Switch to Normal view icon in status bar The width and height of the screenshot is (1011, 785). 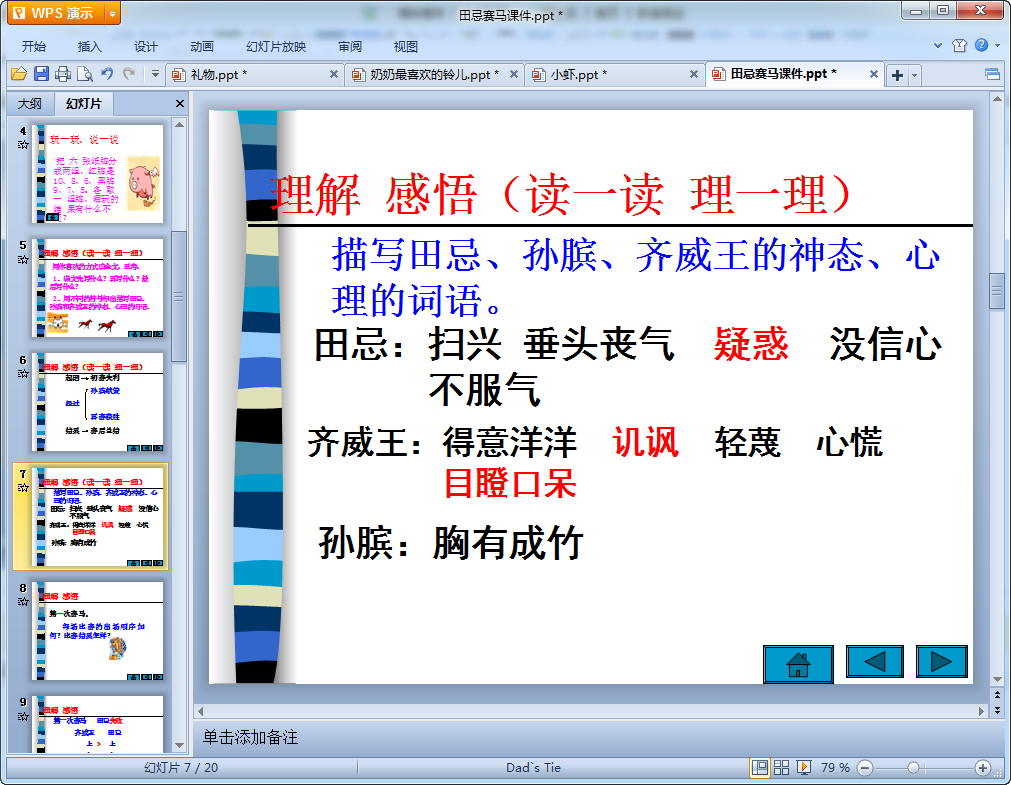[760, 768]
